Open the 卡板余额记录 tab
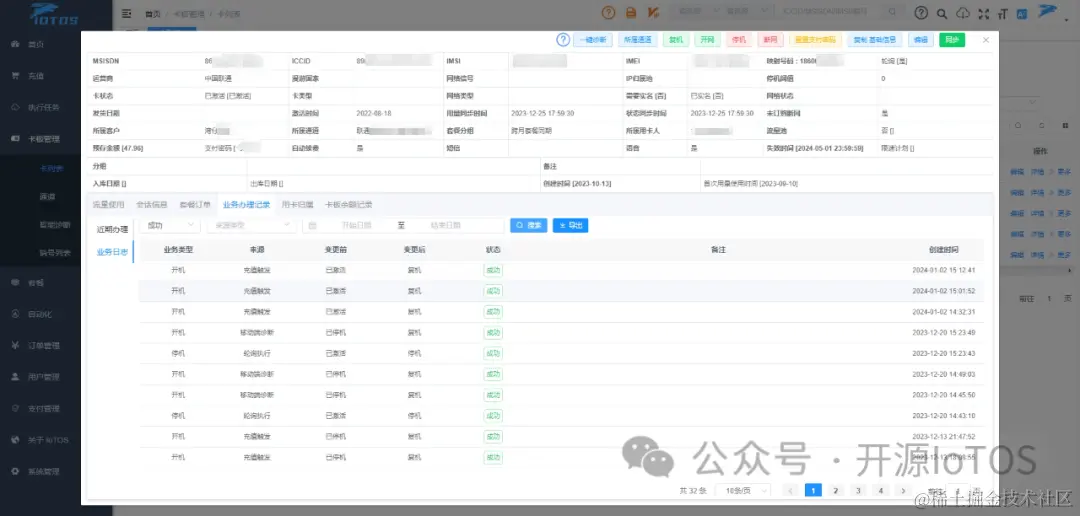Image resolution: width=1080 pixels, height=516 pixels. coord(349,205)
